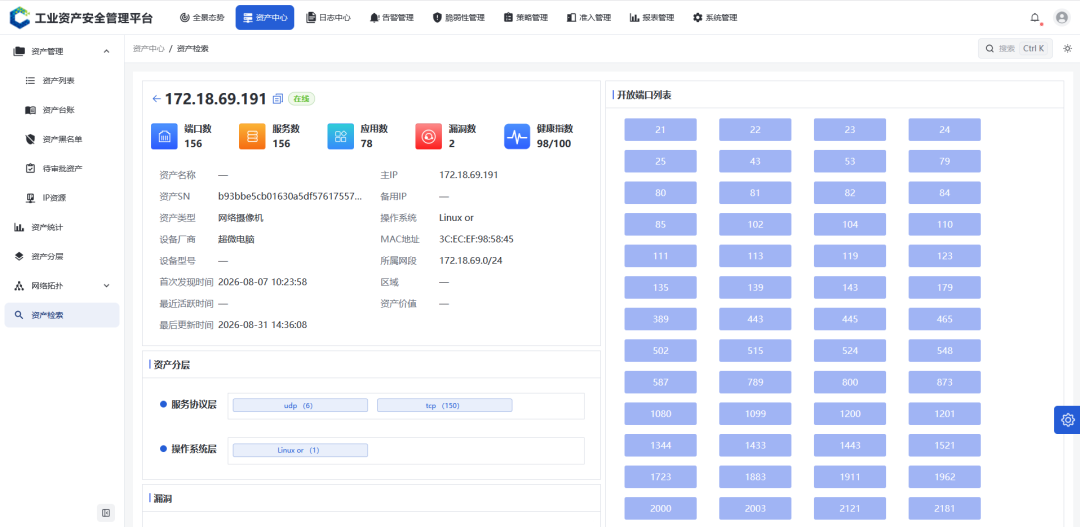The height and width of the screenshot is (527, 1080).
Task: Open the 全景态势 menu
Action: pos(202,18)
